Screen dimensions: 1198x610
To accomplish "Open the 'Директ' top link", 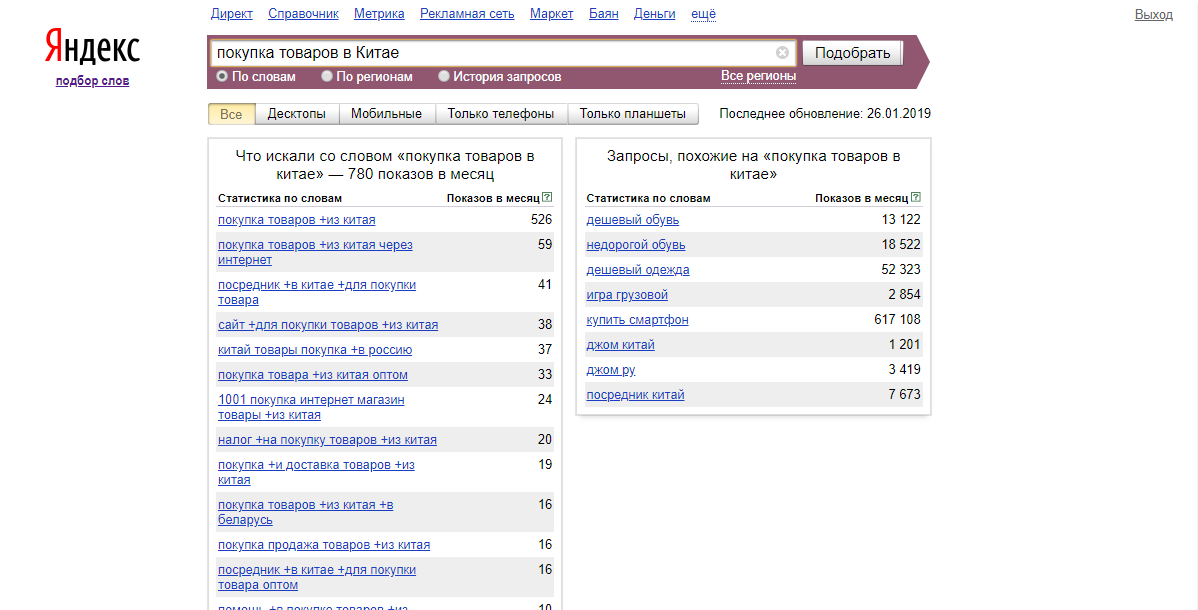I will (x=232, y=14).
